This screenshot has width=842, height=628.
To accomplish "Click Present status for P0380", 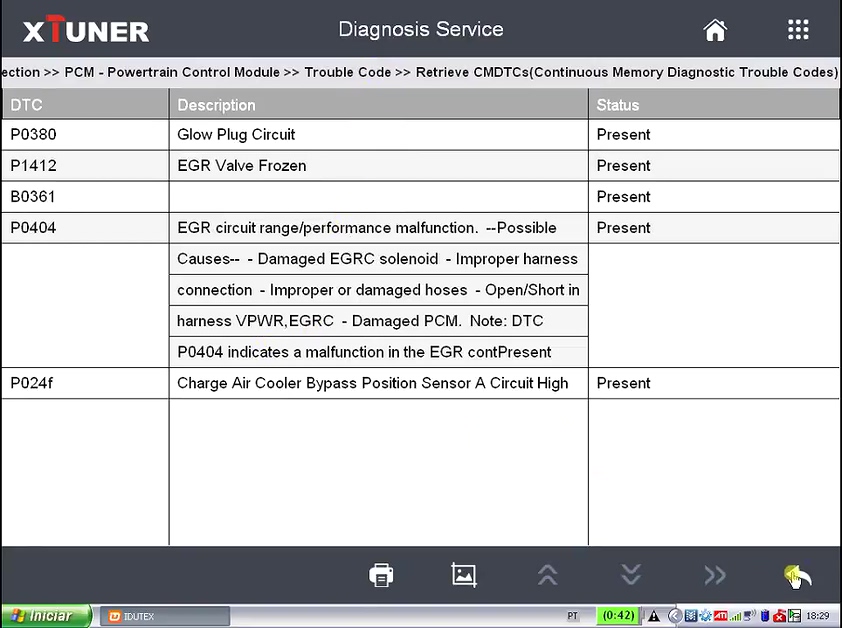I will coord(623,134).
